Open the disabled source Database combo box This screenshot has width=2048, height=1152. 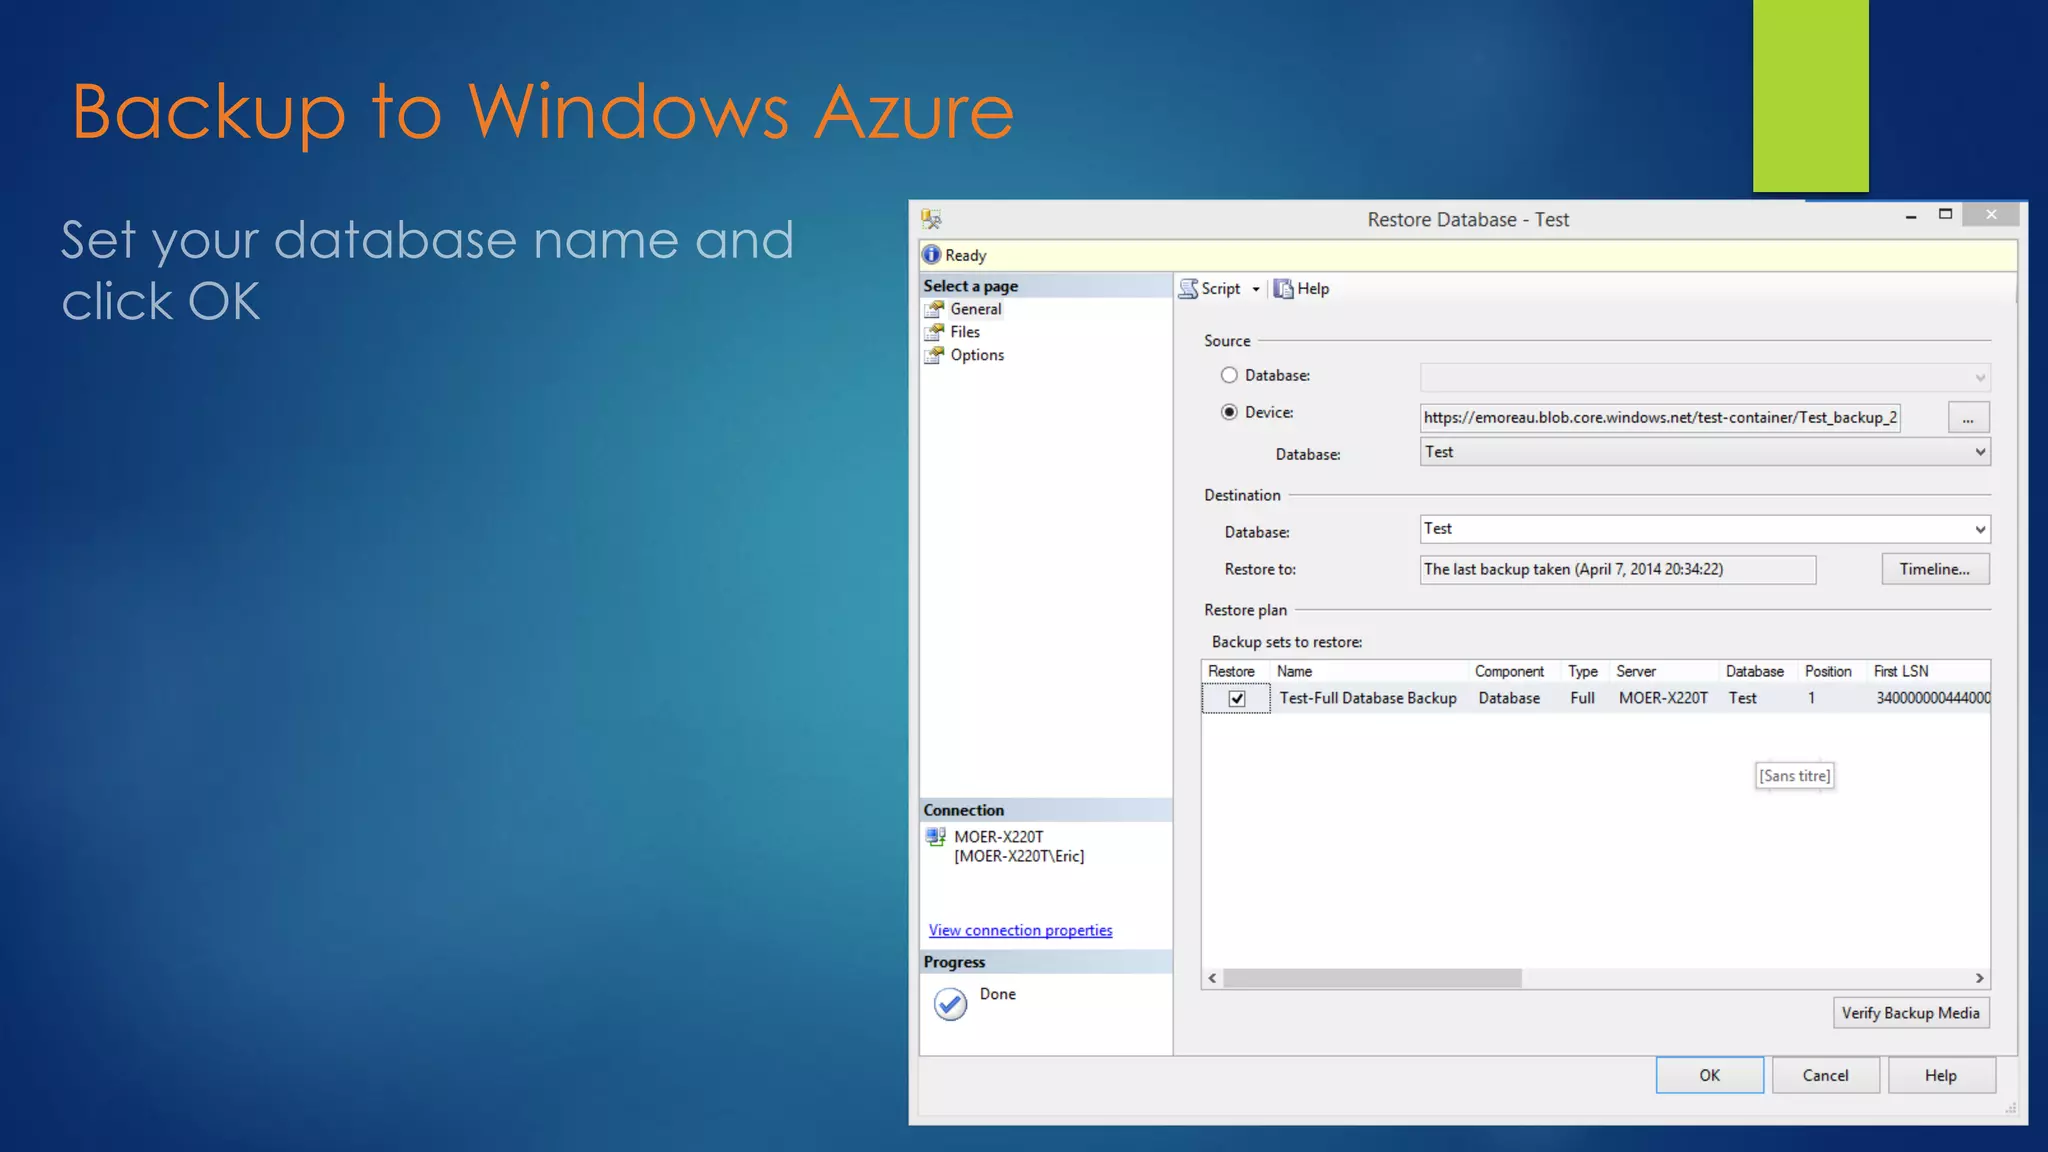(x=1705, y=377)
